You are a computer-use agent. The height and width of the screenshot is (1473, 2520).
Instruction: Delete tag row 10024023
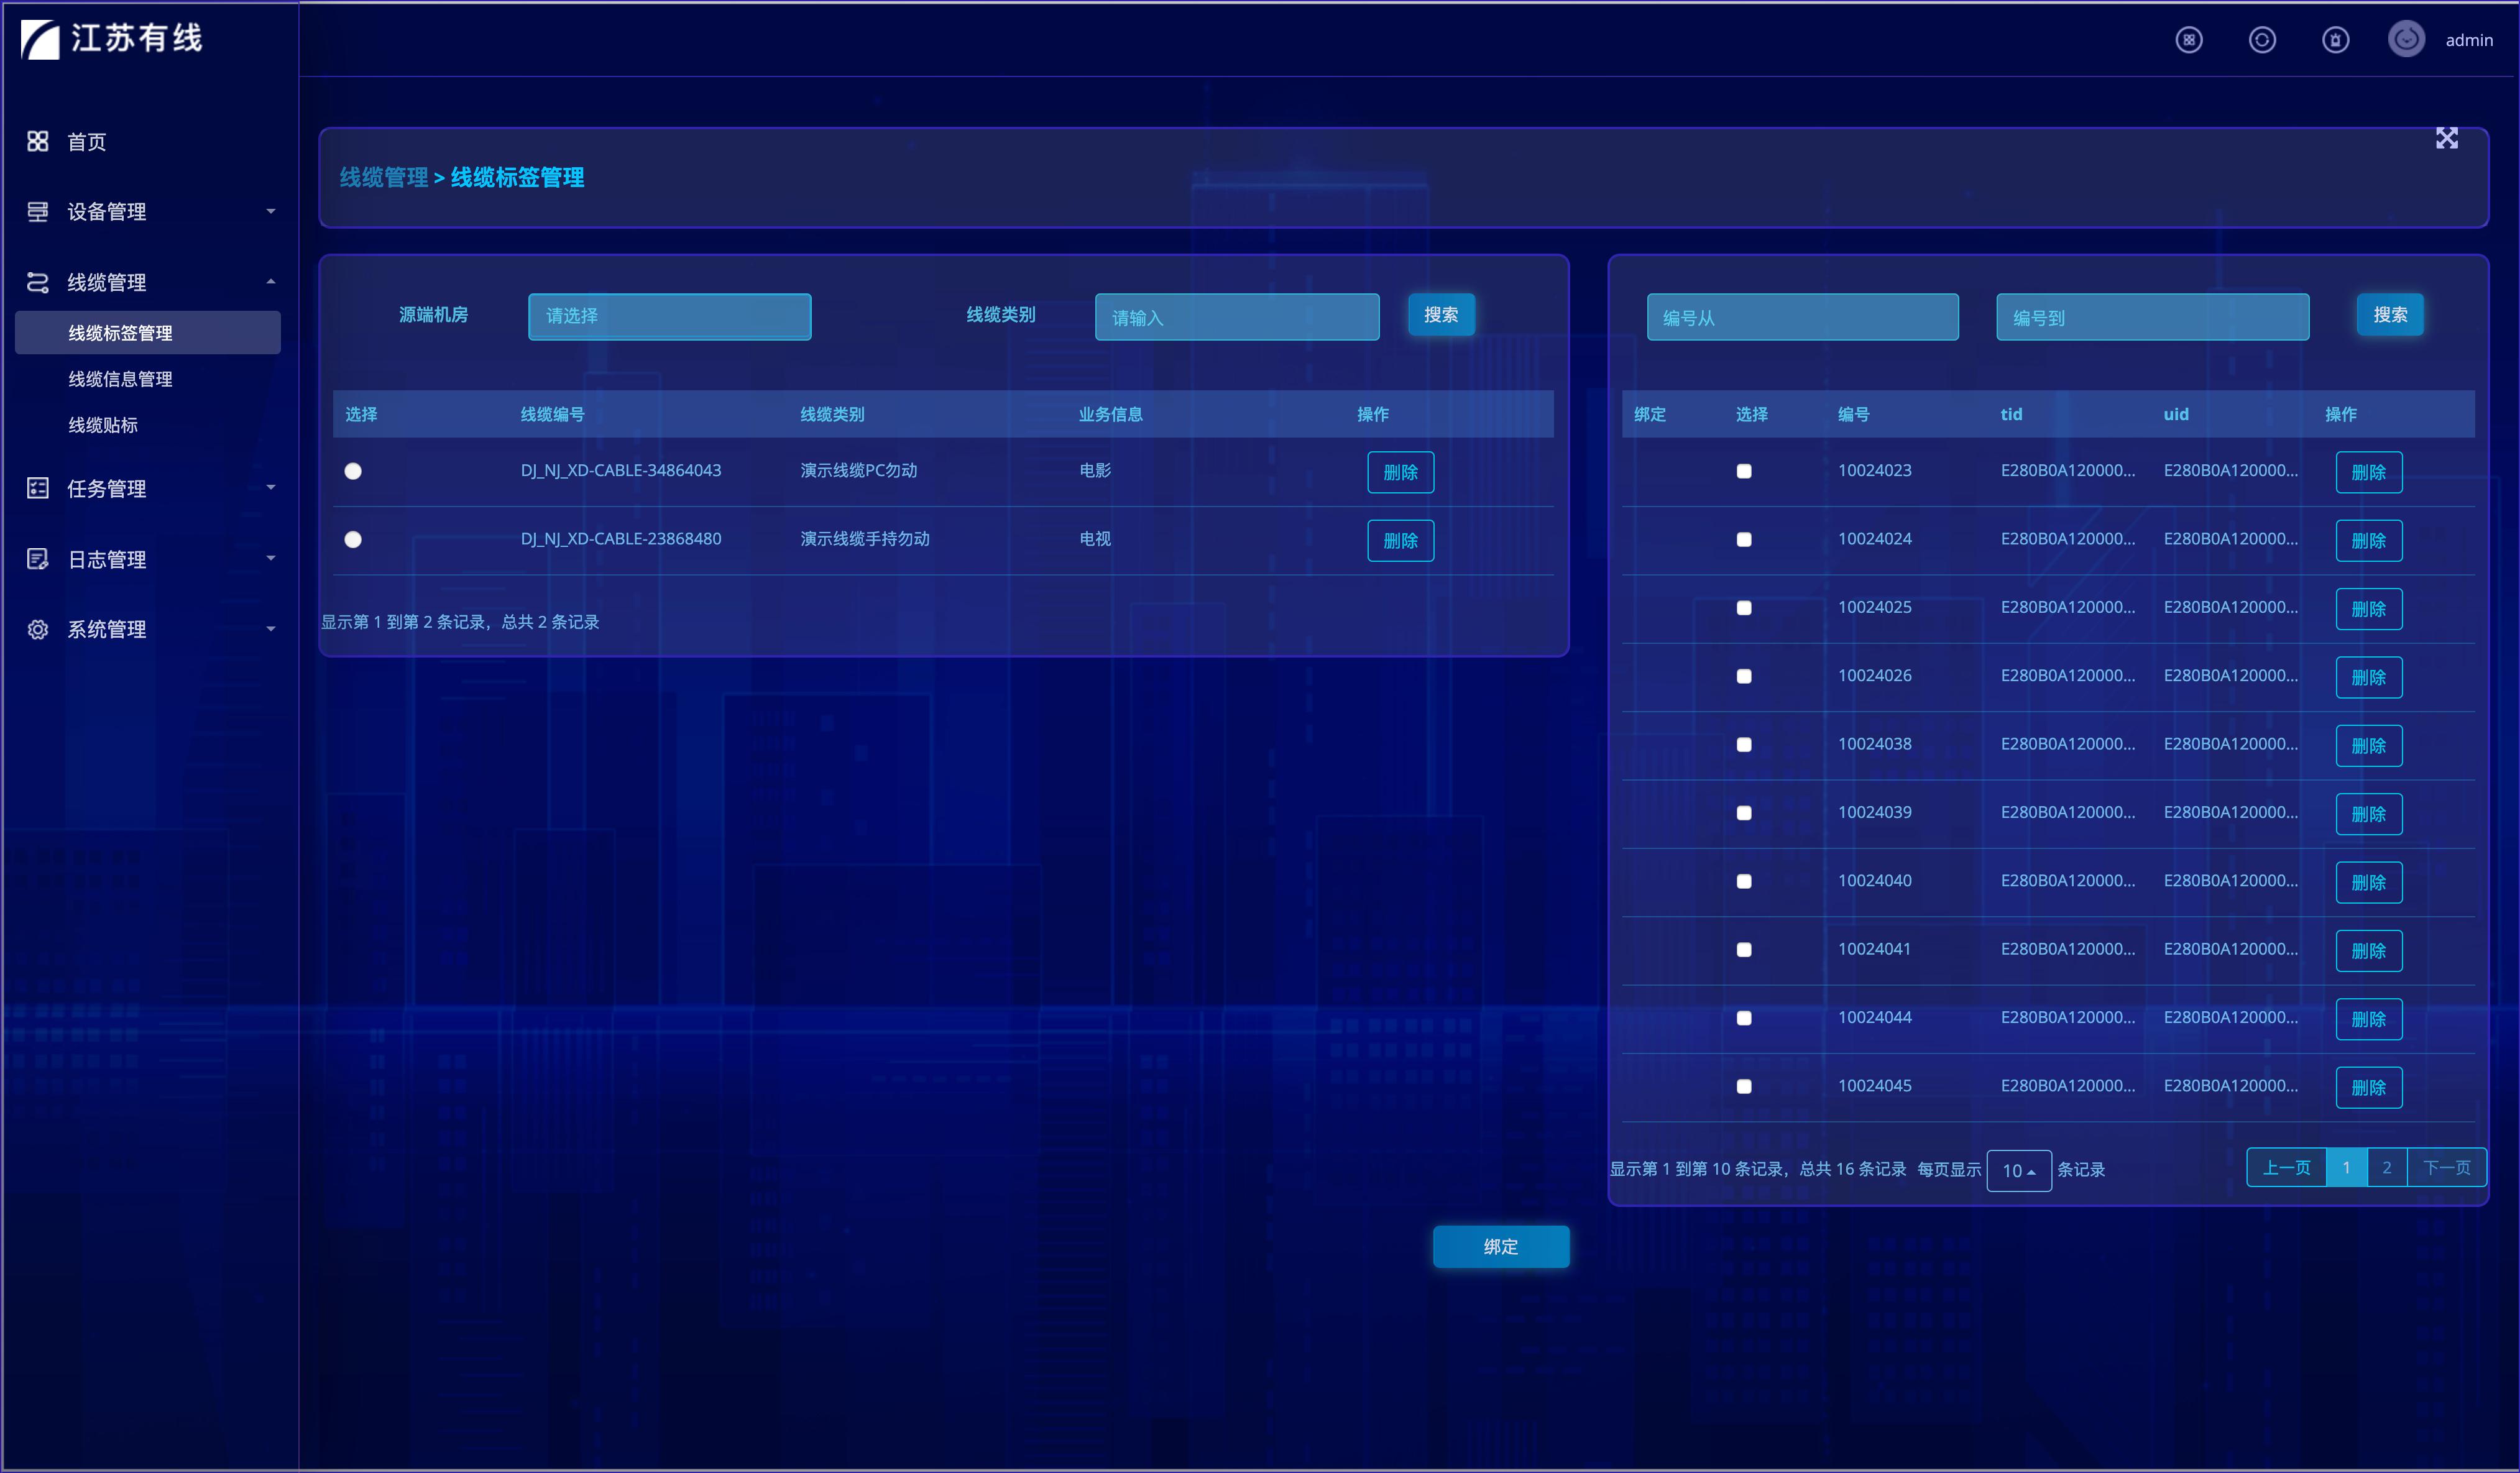click(2369, 472)
